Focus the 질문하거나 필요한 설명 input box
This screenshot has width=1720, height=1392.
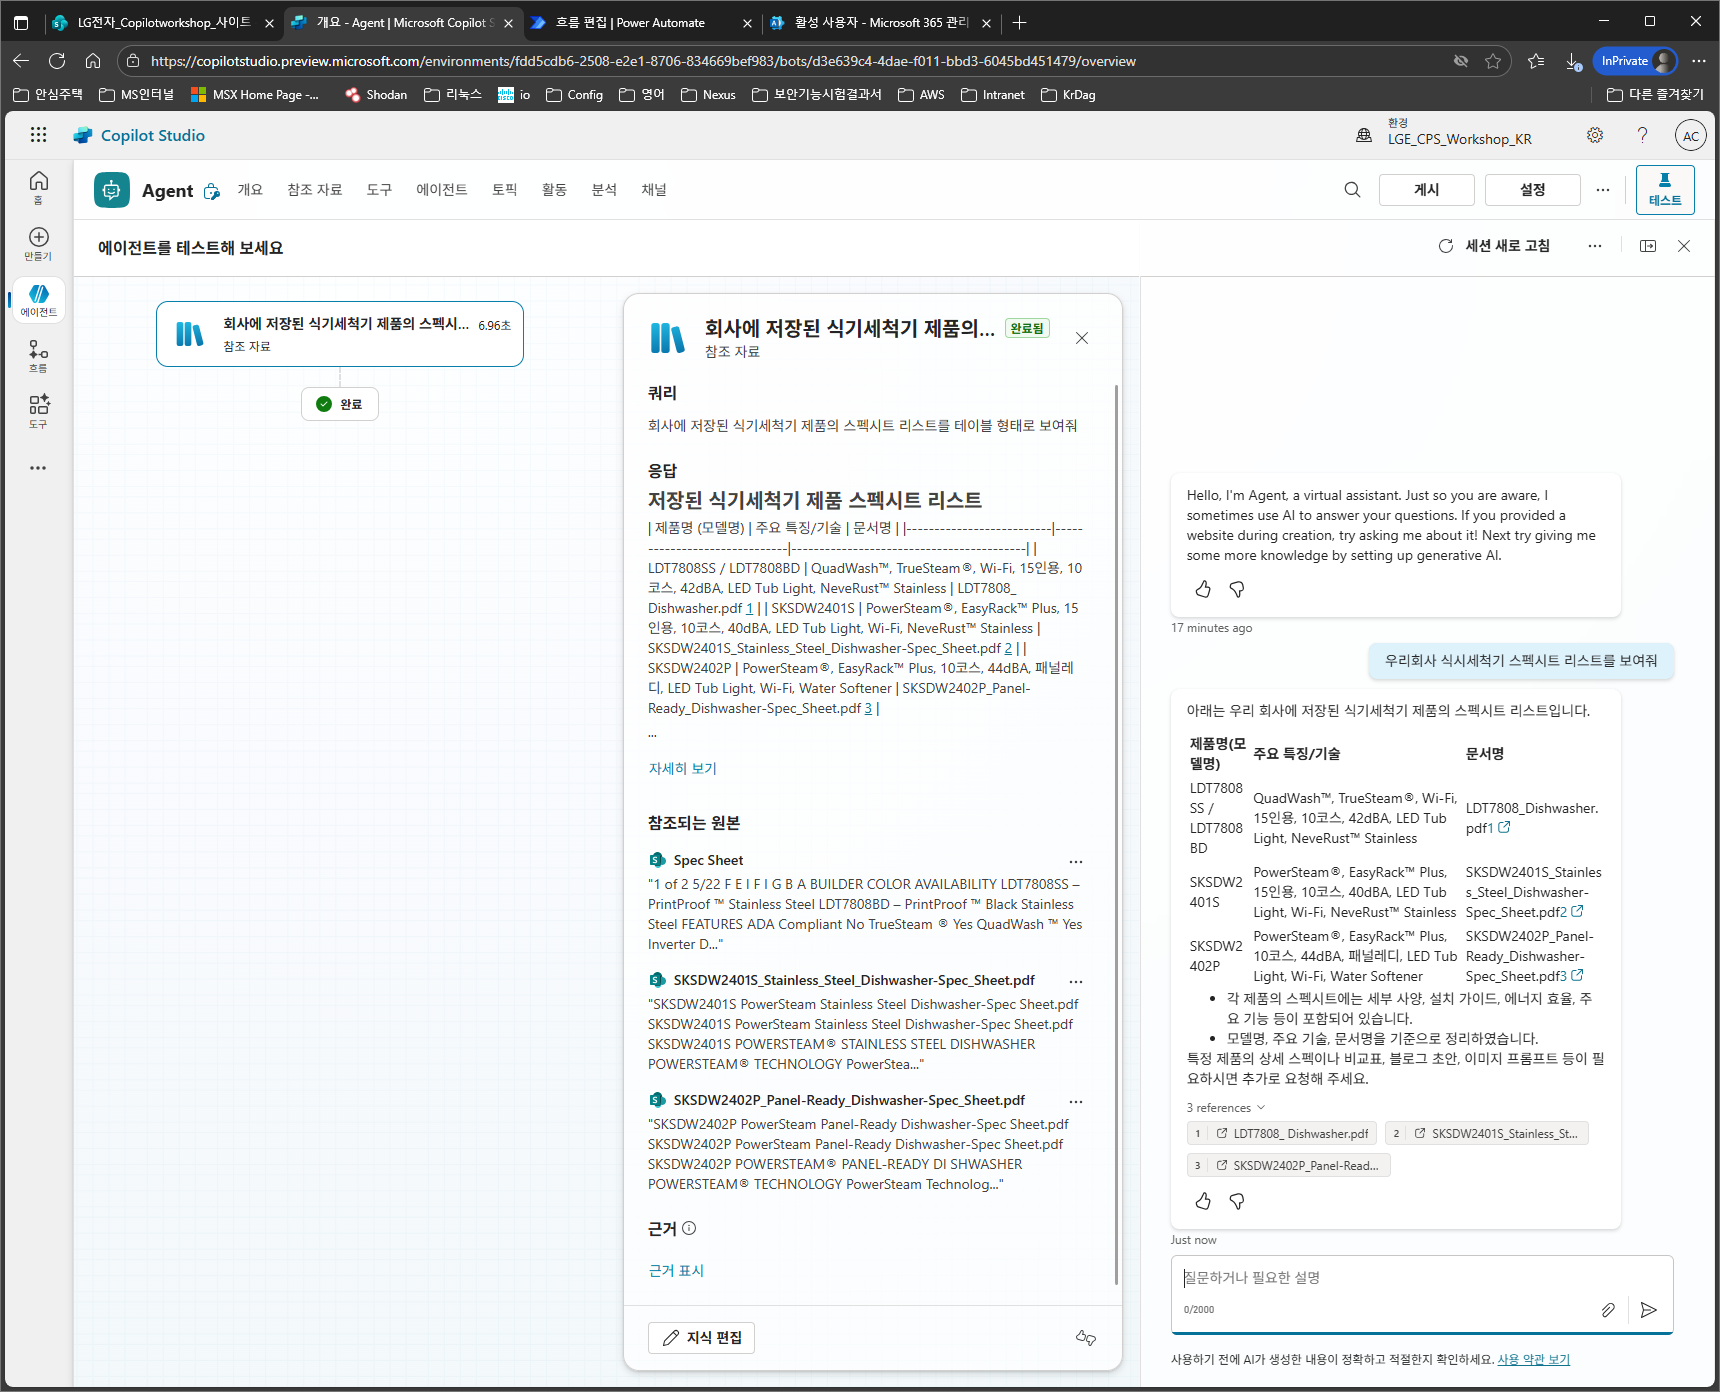(x=1391, y=1278)
